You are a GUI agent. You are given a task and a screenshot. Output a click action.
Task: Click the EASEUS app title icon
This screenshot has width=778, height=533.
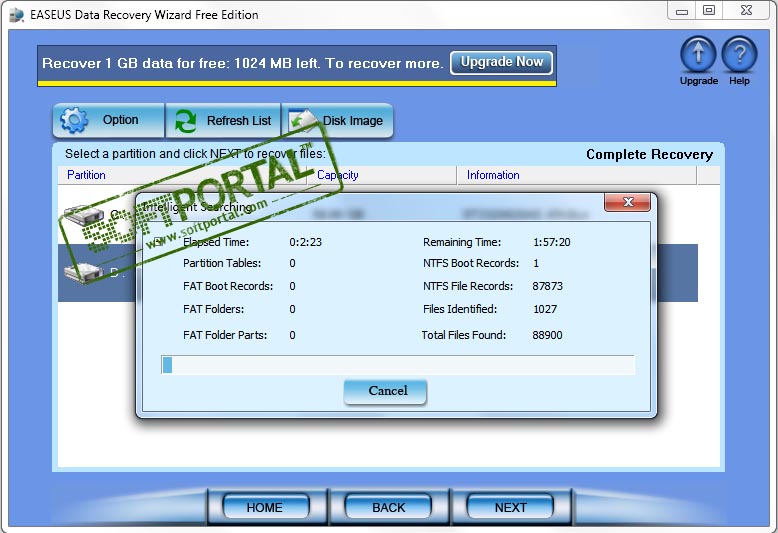[16, 15]
